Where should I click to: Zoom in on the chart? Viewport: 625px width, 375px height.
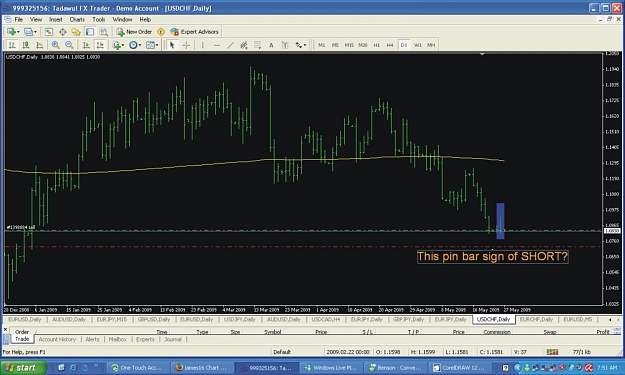(x=55, y=45)
